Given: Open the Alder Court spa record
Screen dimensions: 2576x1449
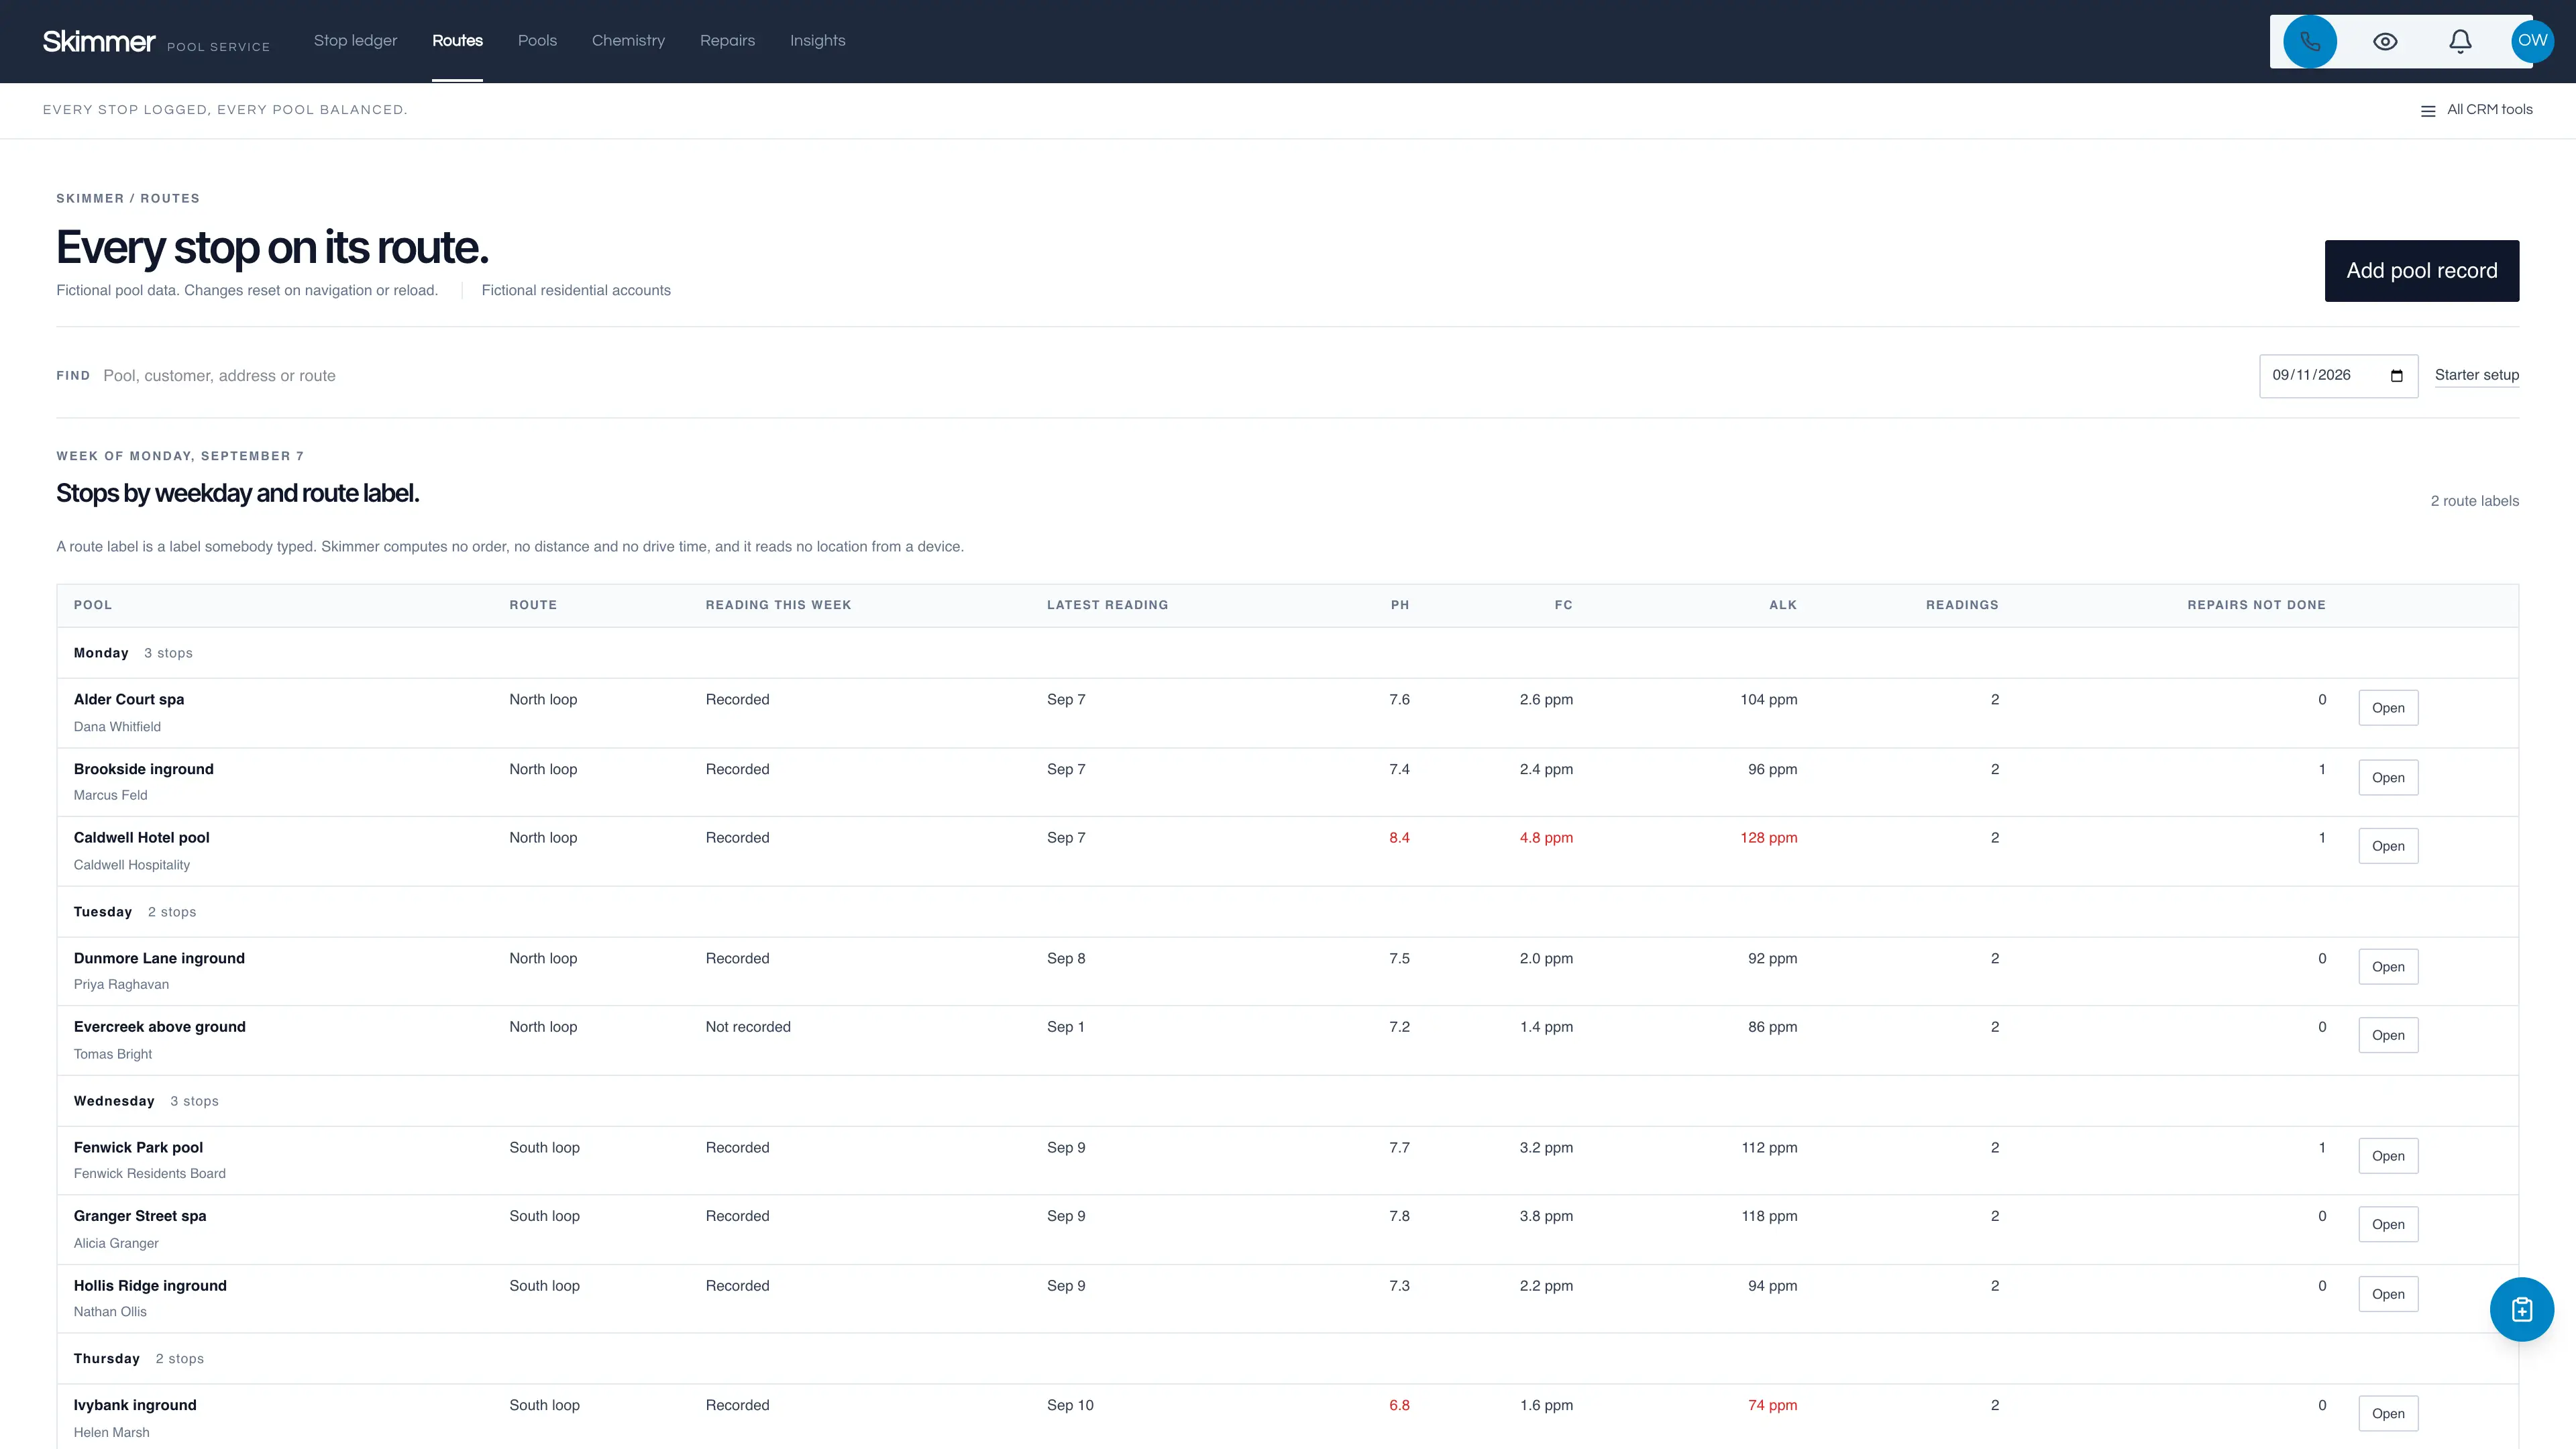Looking at the screenshot, I should point(2387,708).
